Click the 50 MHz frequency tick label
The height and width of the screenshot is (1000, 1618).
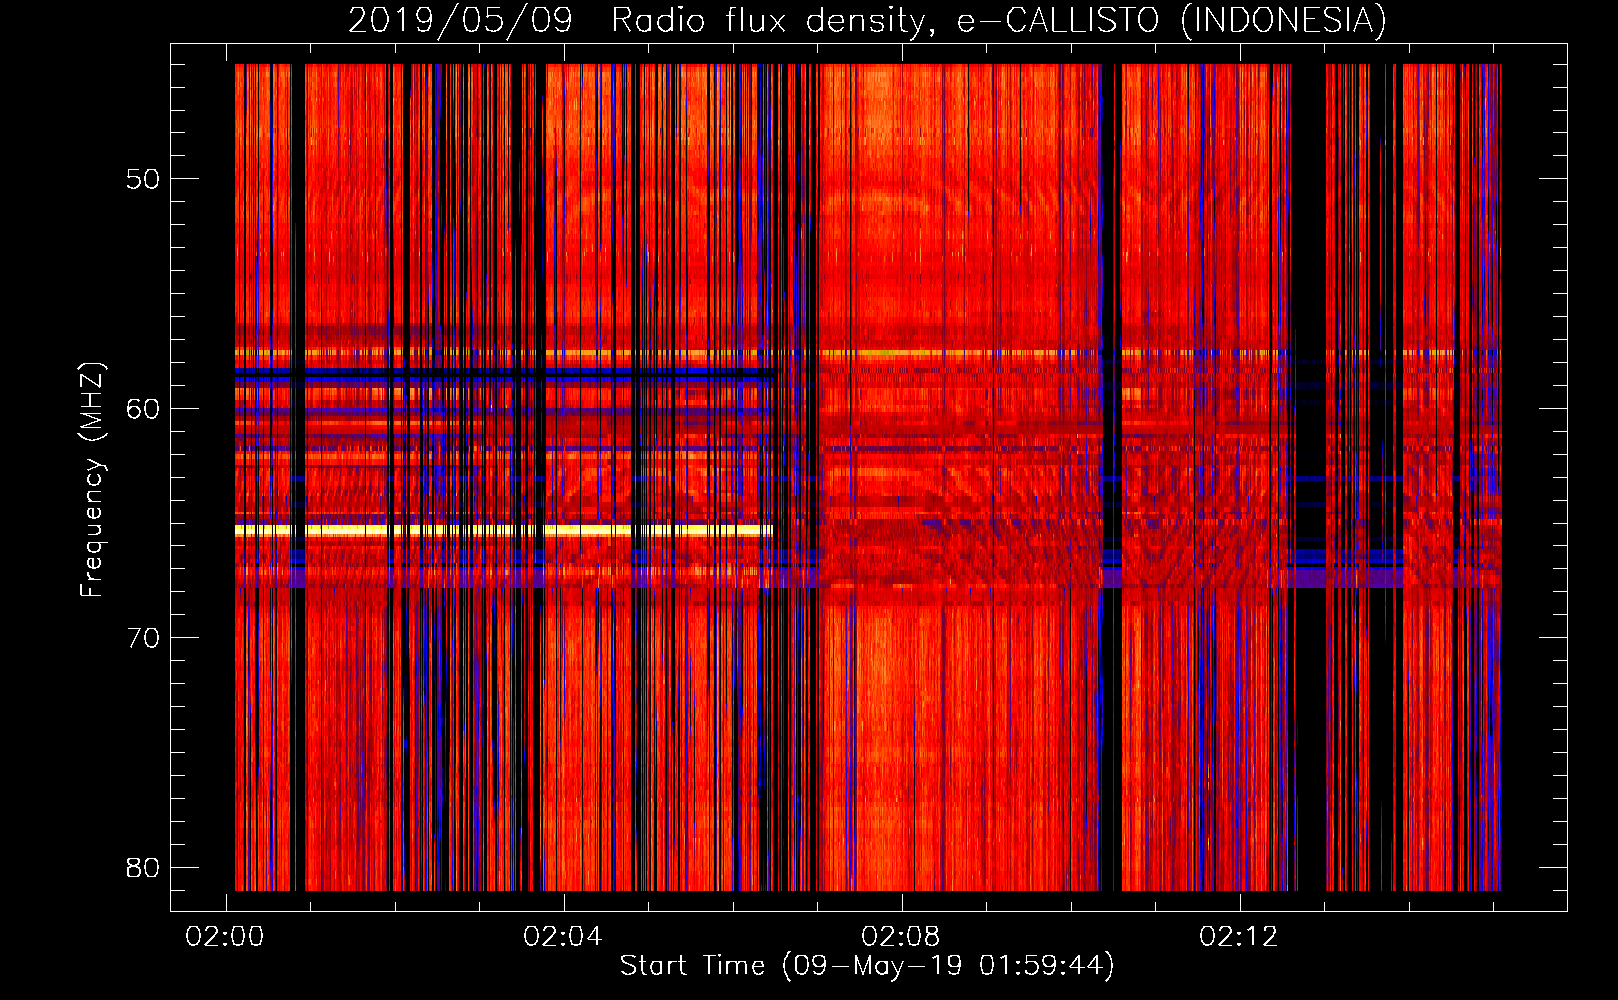click(143, 179)
